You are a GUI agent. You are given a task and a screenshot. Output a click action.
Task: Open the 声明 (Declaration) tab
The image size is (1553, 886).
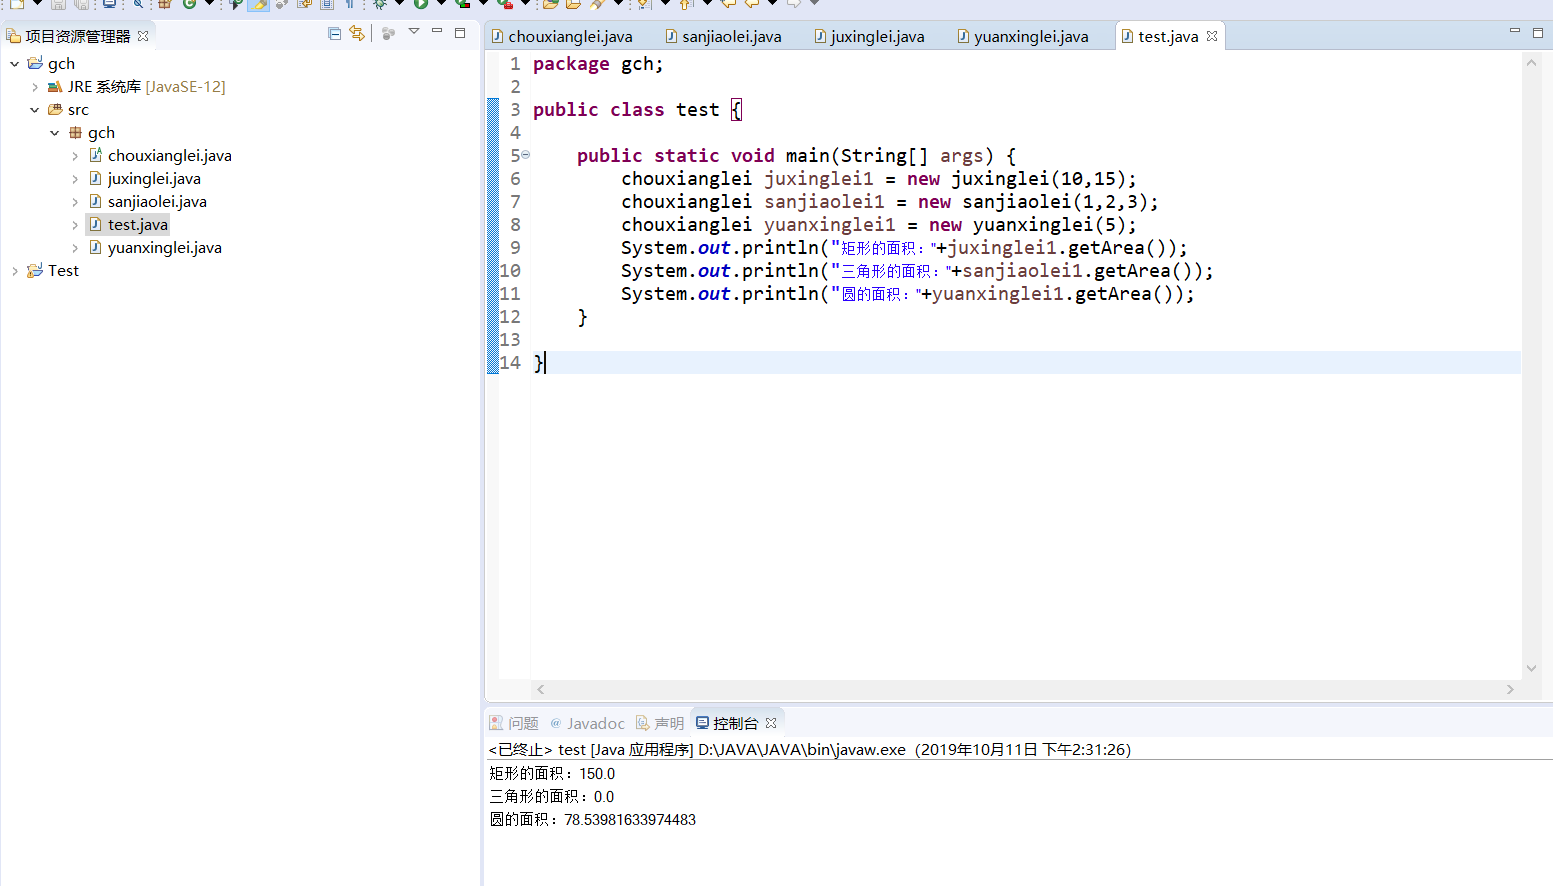[x=660, y=723]
